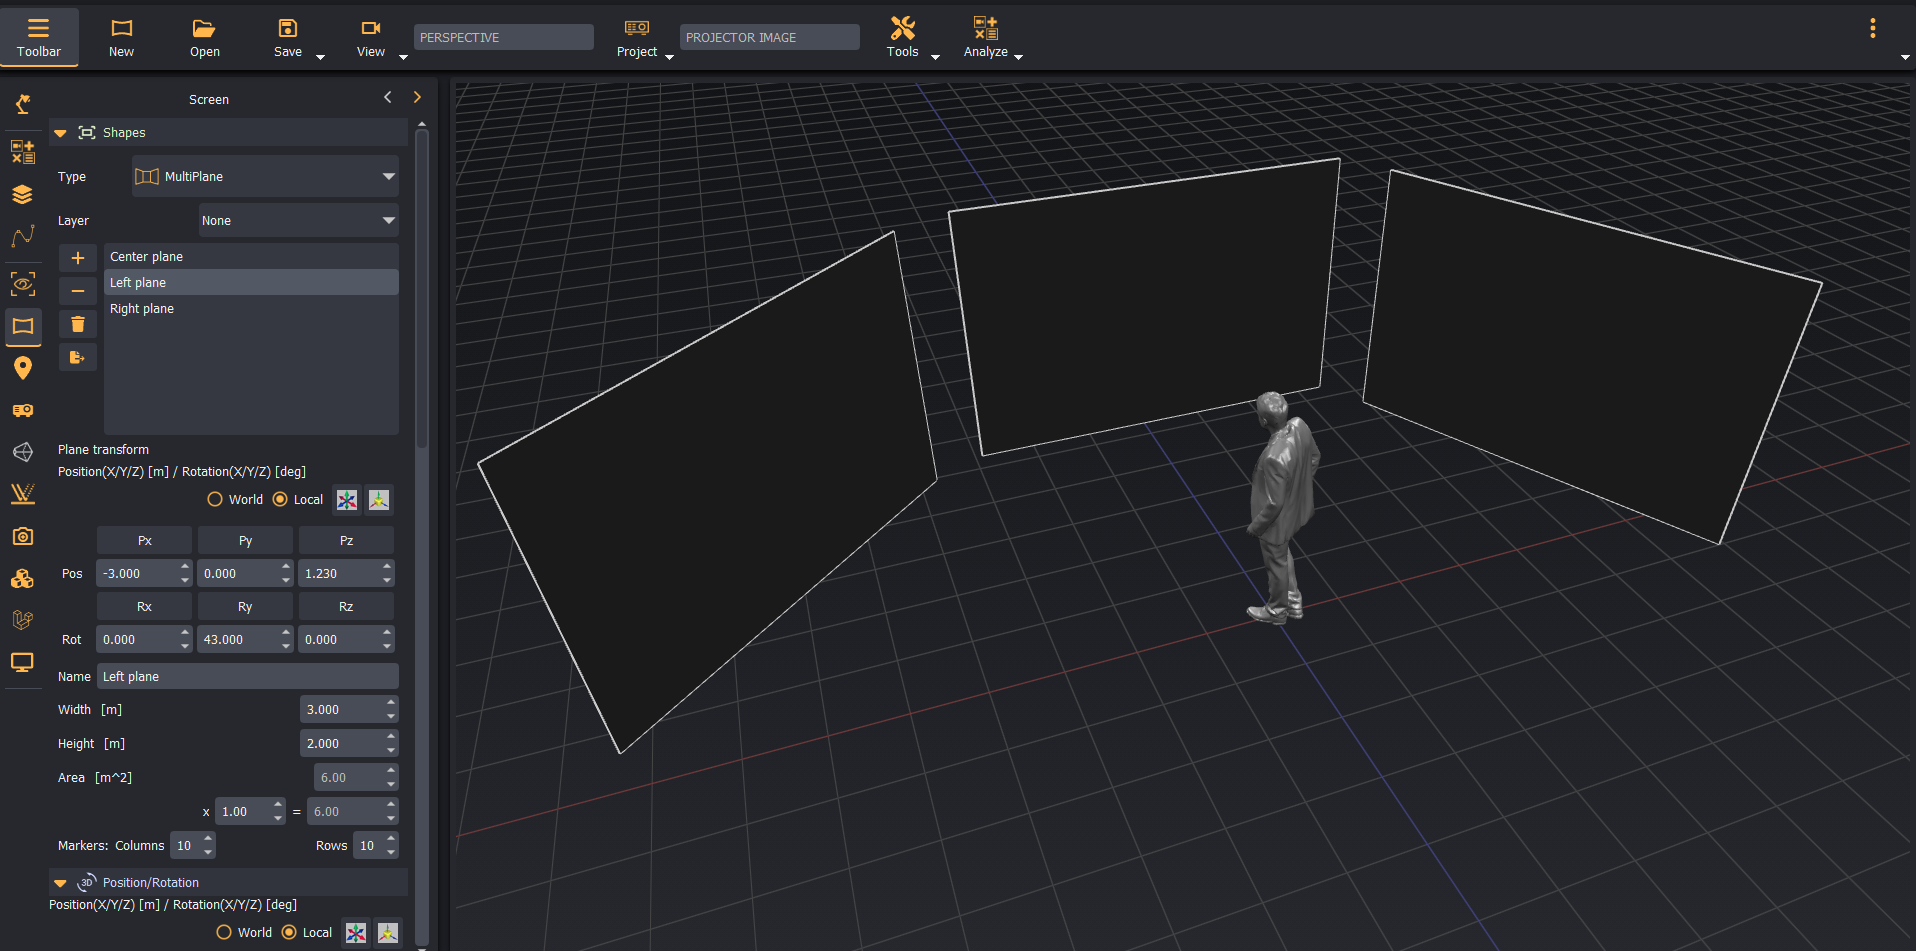Go to previous panel with left chevron
The height and width of the screenshot is (951, 1916).
(x=388, y=97)
